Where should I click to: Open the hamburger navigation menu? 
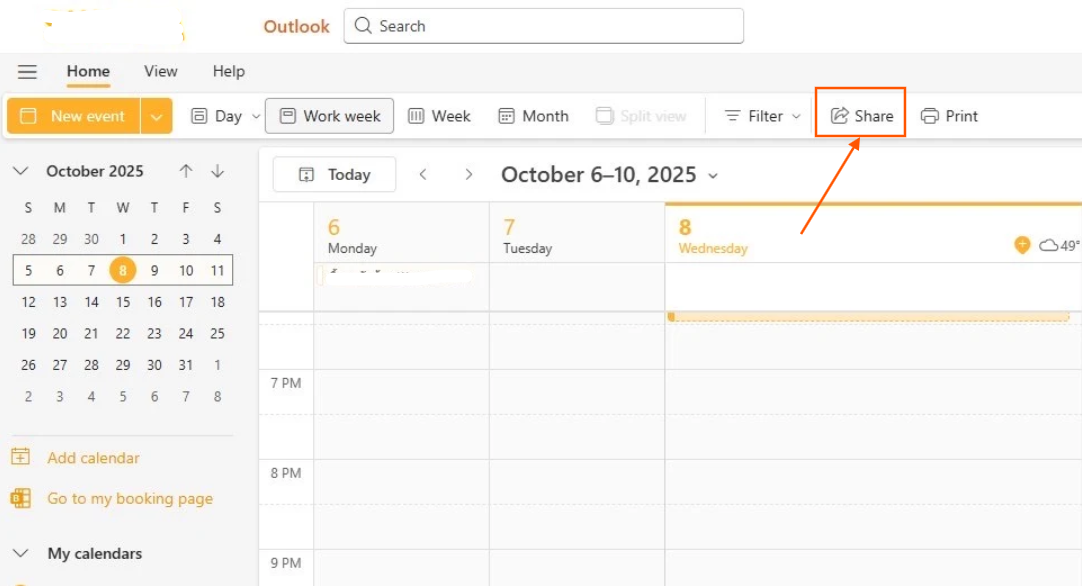click(x=27, y=72)
